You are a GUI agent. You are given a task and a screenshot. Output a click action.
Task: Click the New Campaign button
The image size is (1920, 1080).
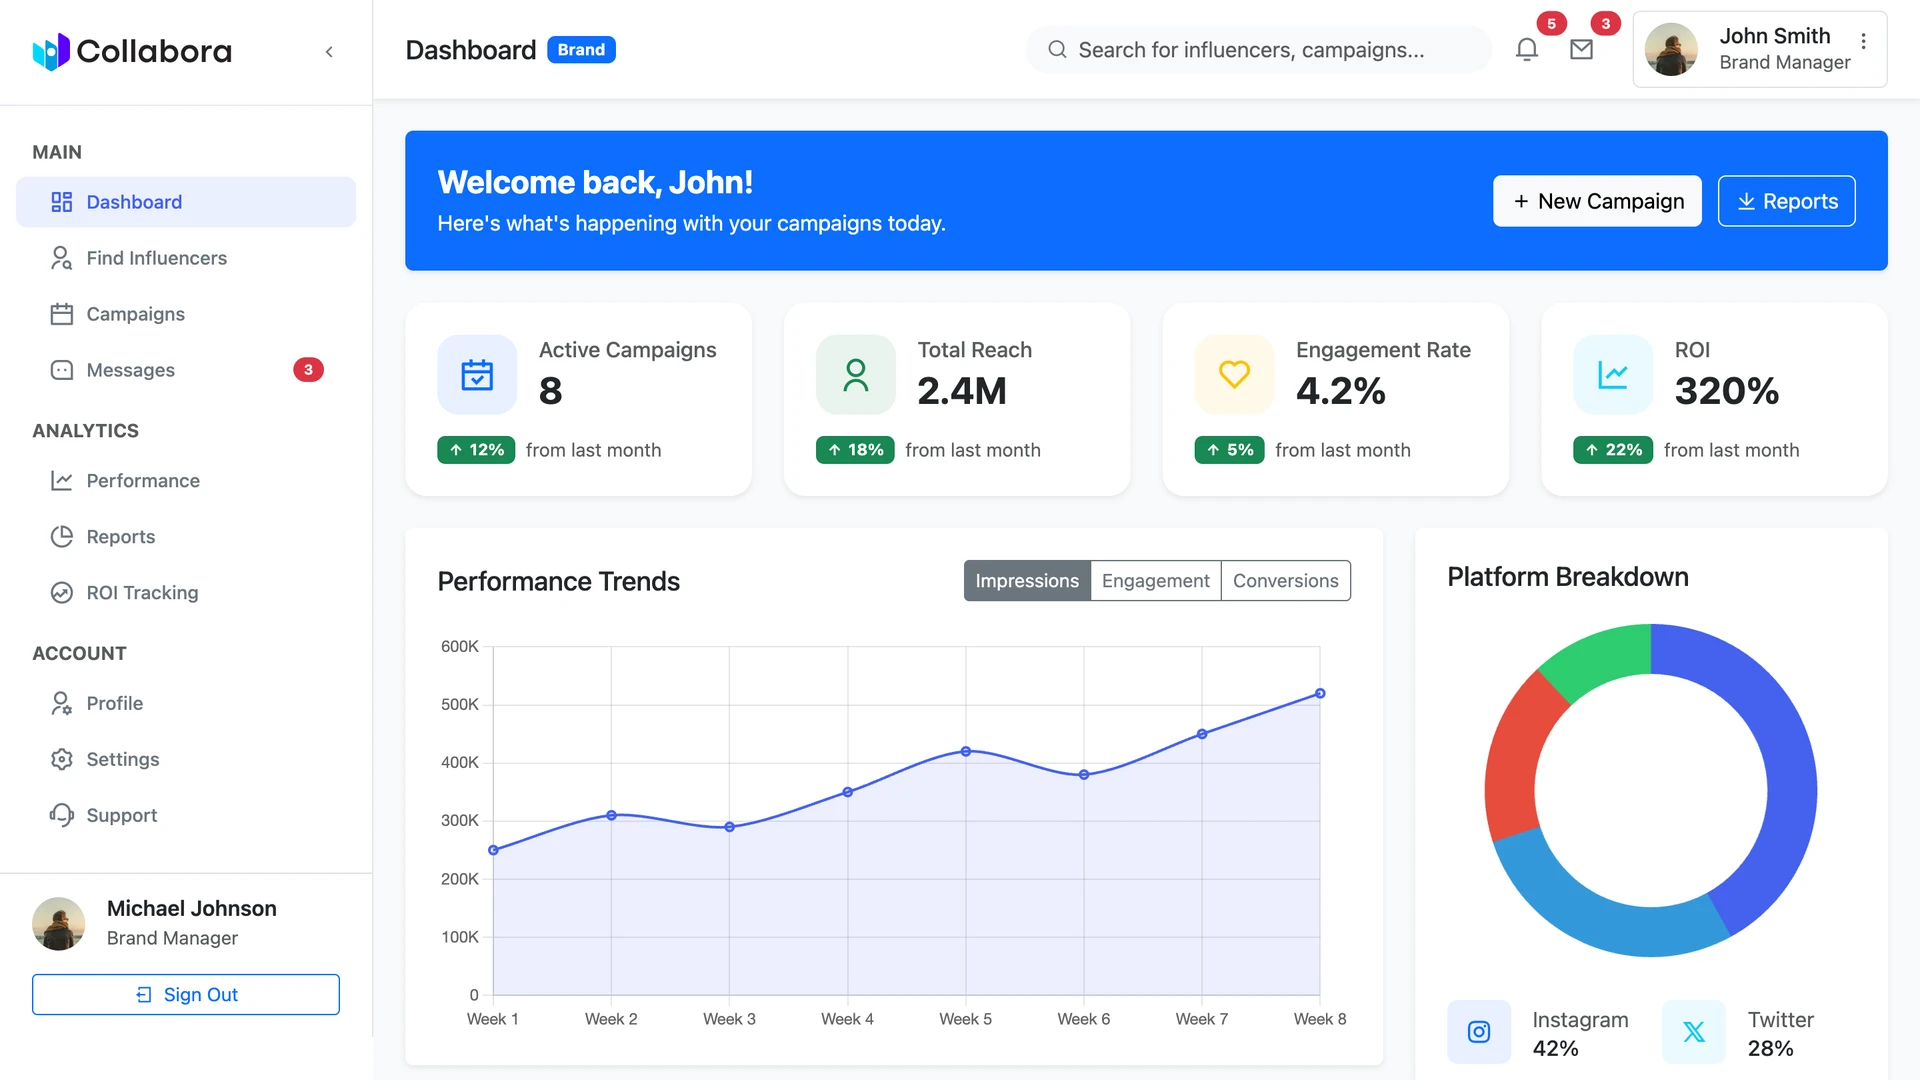click(x=1597, y=201)
